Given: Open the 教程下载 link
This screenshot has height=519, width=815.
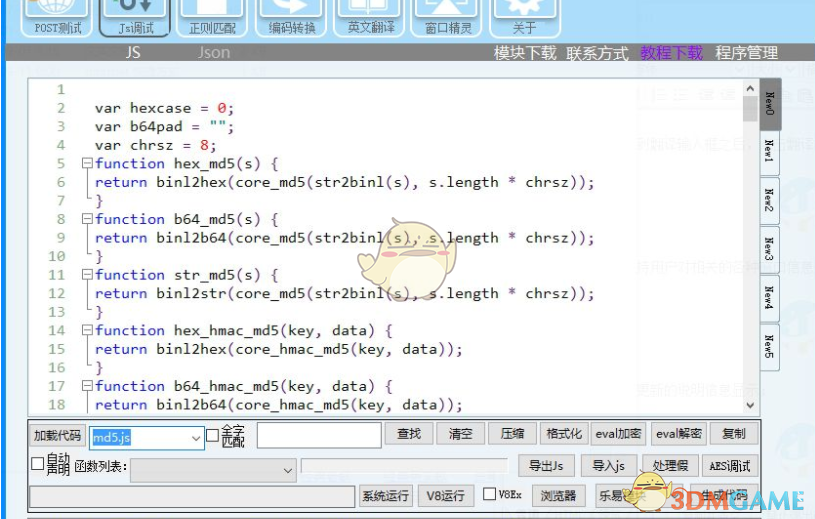Looking at the screenshot, I should [671, 53].
